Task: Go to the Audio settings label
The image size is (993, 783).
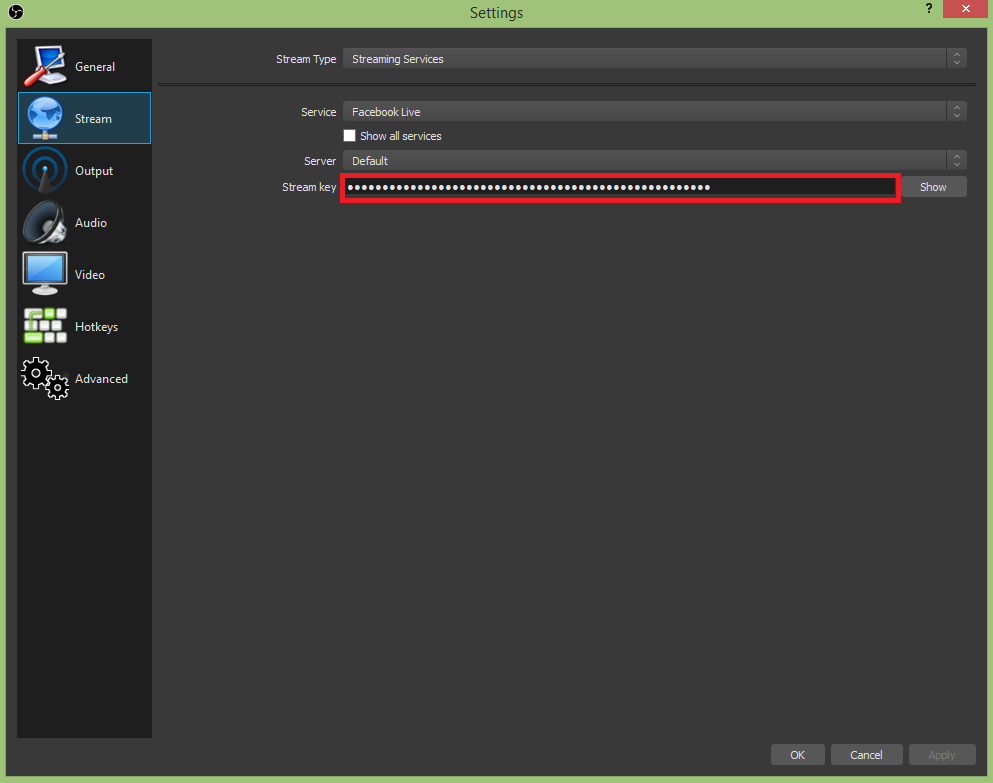Action: (91, 223)
